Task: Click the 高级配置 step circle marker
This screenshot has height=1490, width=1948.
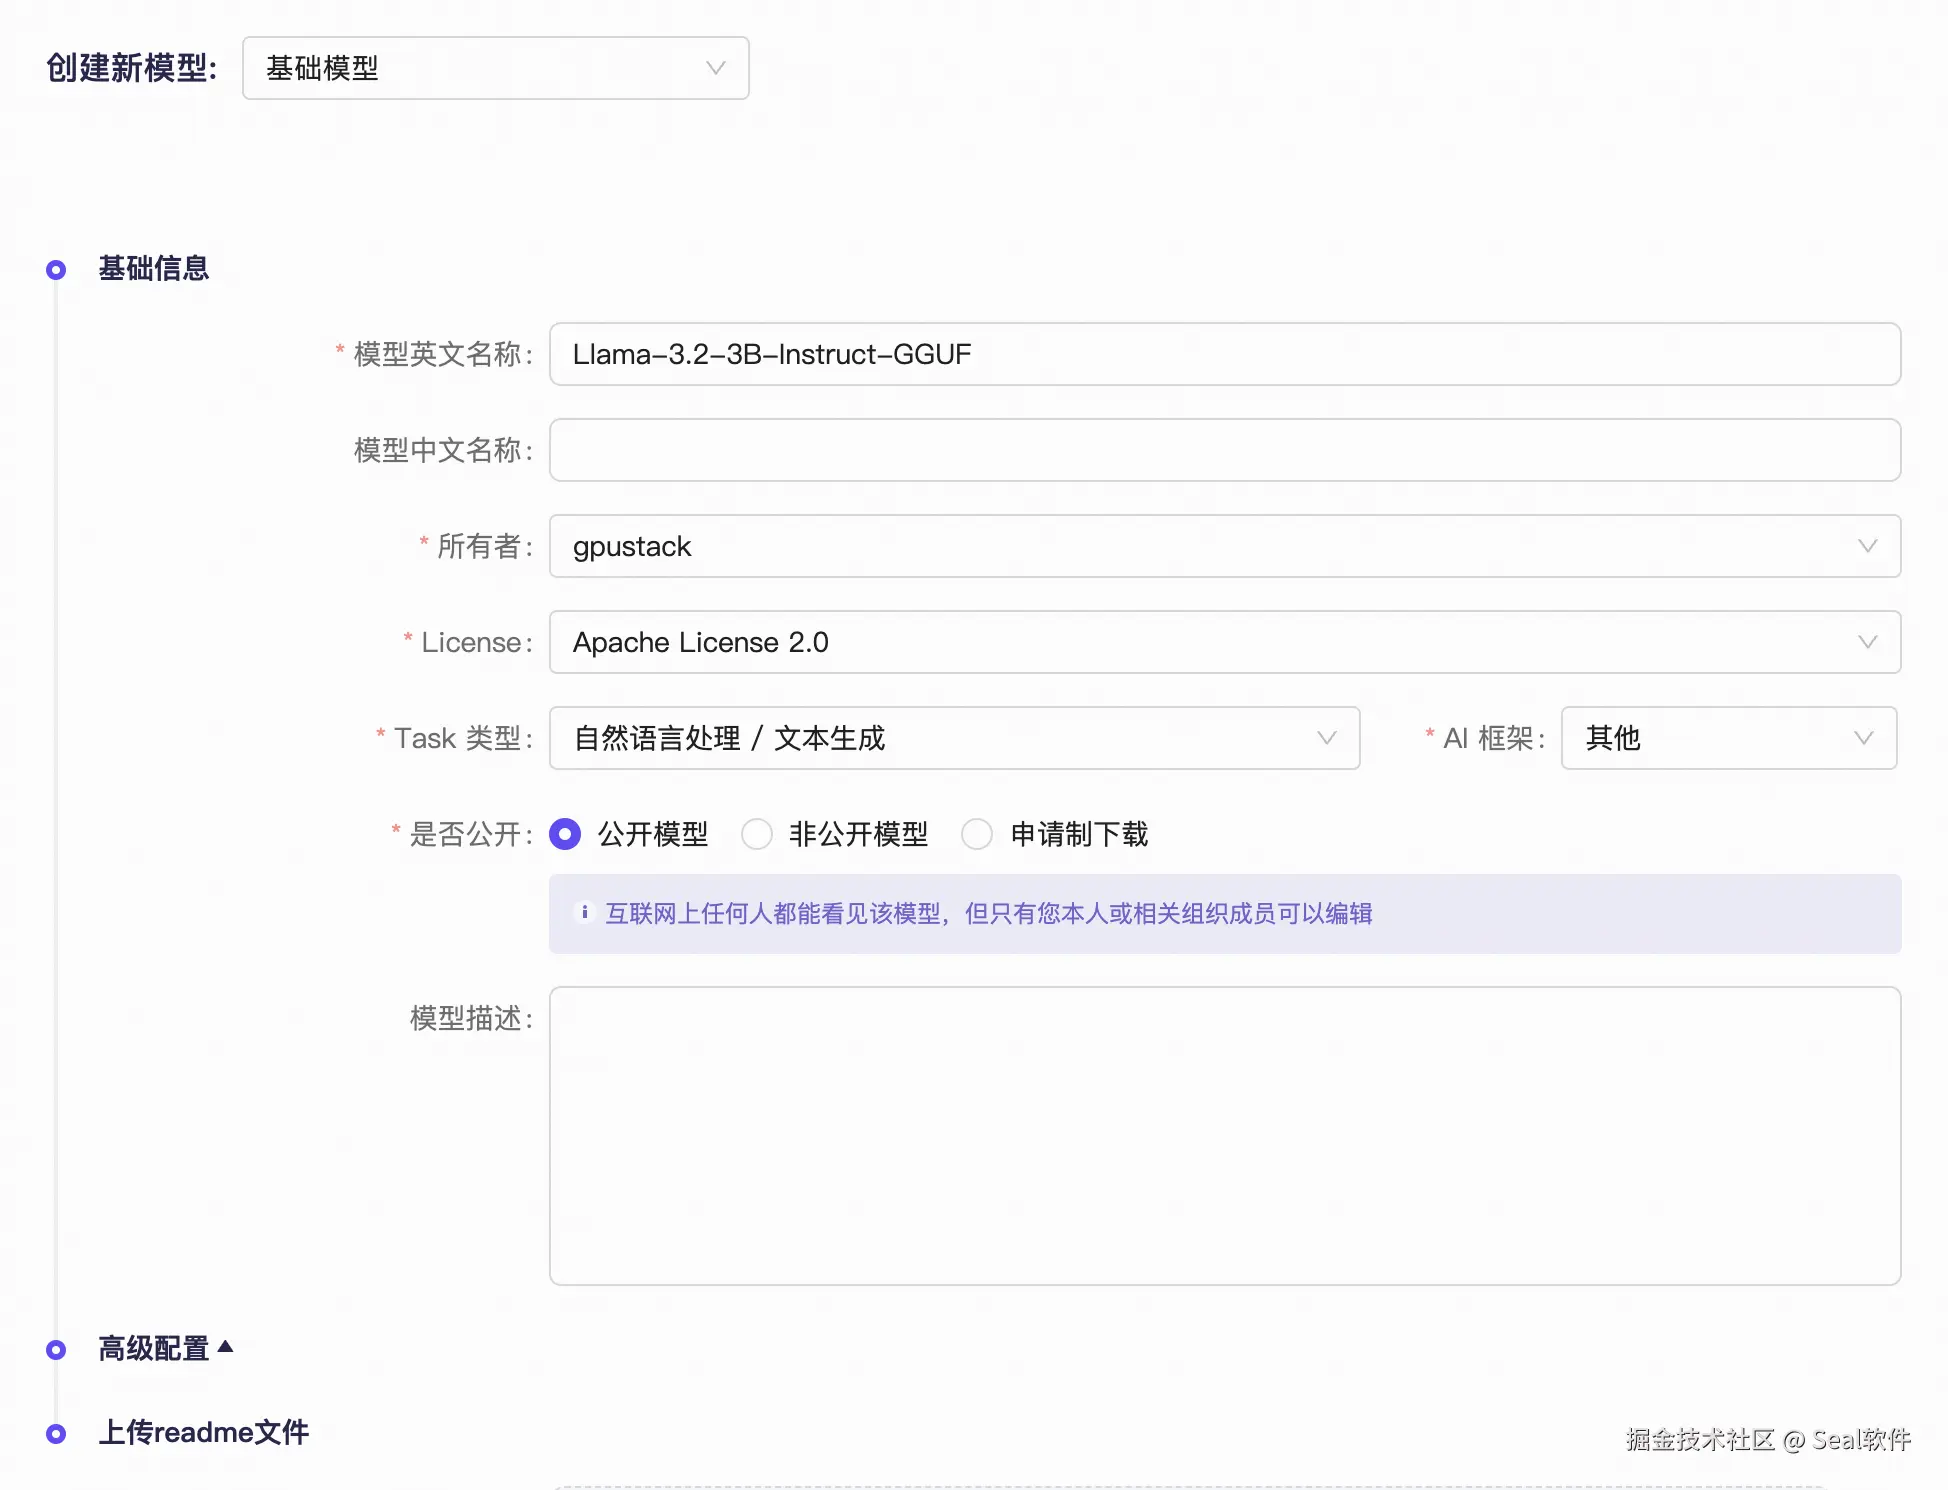Action: coord(57,1350)
